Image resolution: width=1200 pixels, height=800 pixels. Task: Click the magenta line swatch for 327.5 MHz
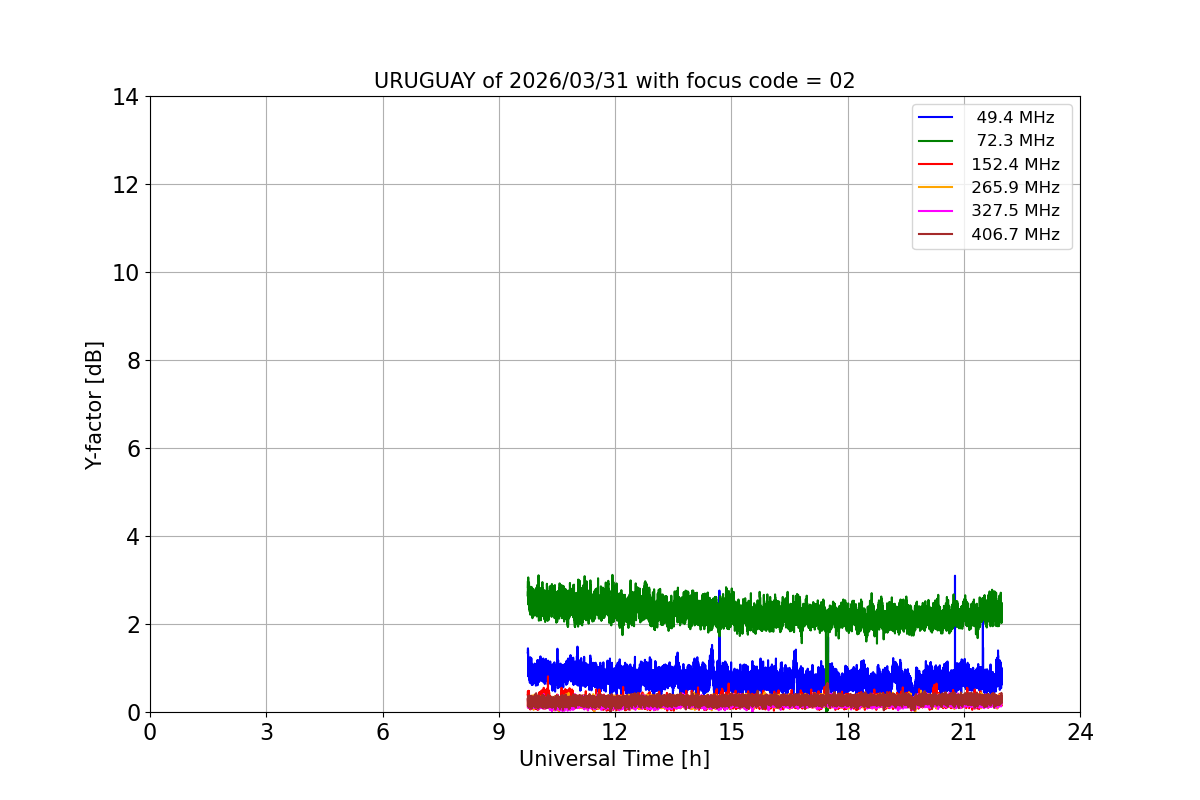[x=936, y=211]
